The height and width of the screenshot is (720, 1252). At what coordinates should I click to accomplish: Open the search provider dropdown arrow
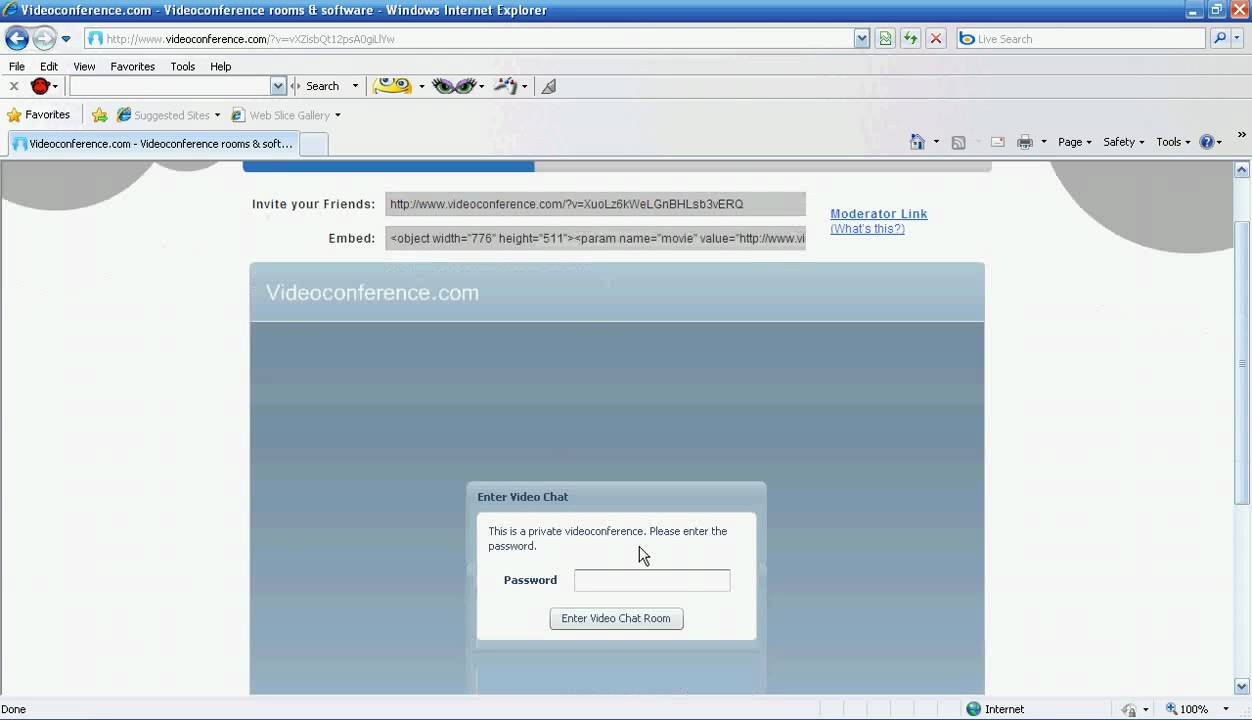tap(1237, 39)
